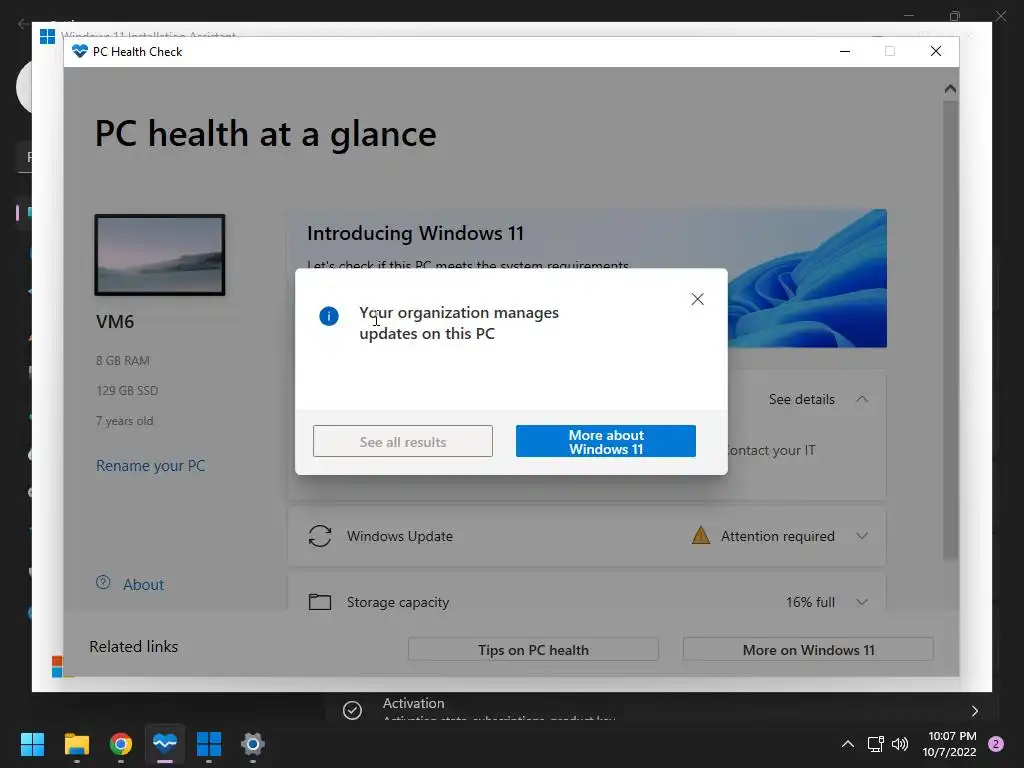1024x768 pixels.
Task: Click the Activation label in Settings
Action: (413, 703)
